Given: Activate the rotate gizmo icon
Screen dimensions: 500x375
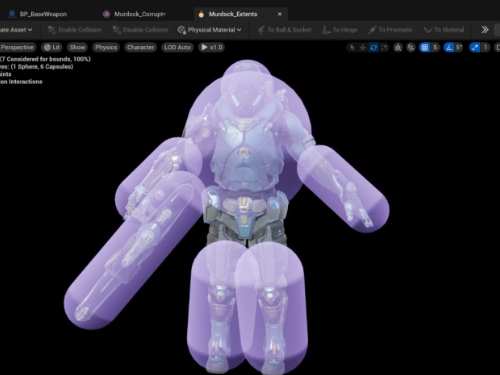Looking at the screenshot, I should click(374, 48).
